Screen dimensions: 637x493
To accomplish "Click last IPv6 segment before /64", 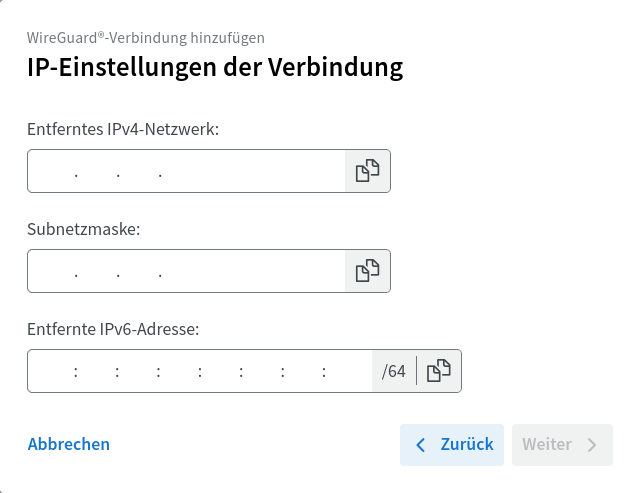I will pos(350,371).
